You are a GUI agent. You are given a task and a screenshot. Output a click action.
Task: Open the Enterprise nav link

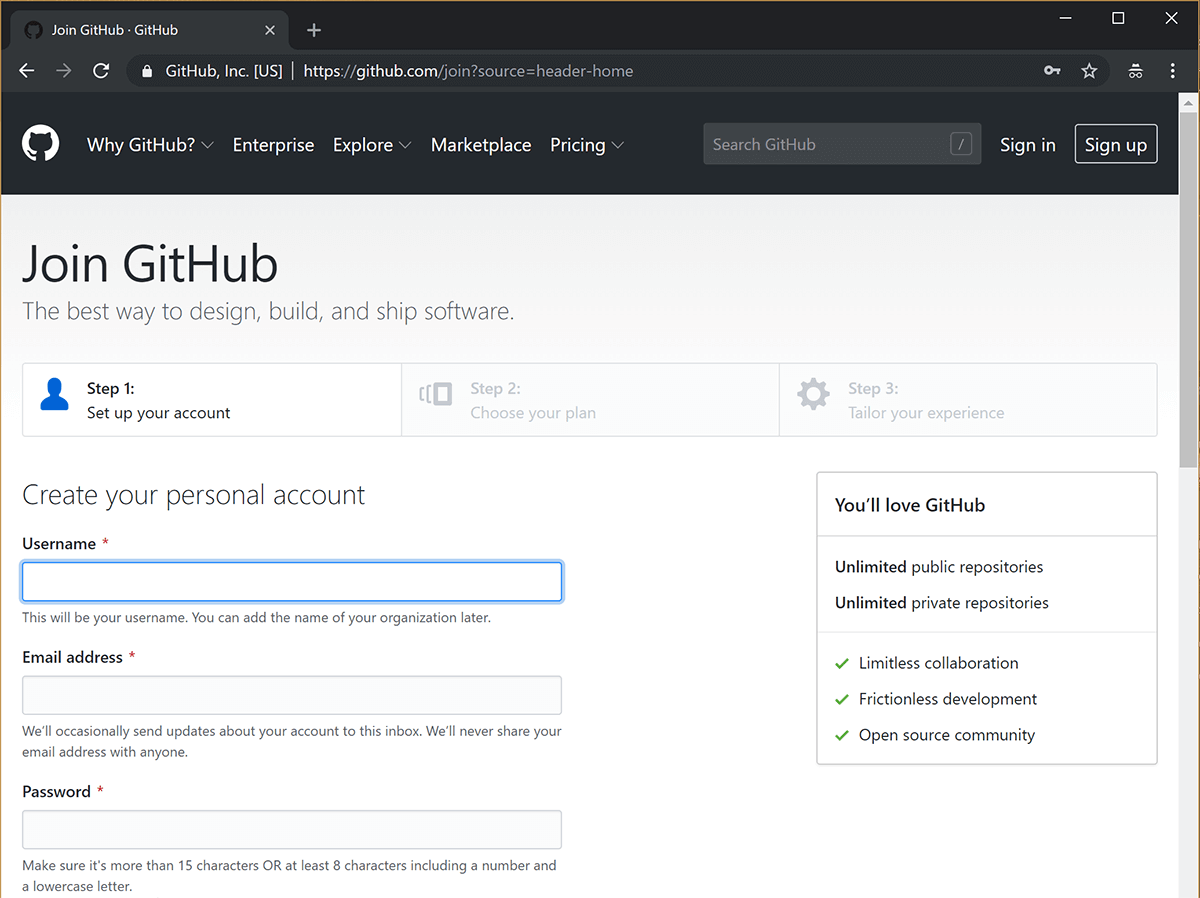(273, 145)
